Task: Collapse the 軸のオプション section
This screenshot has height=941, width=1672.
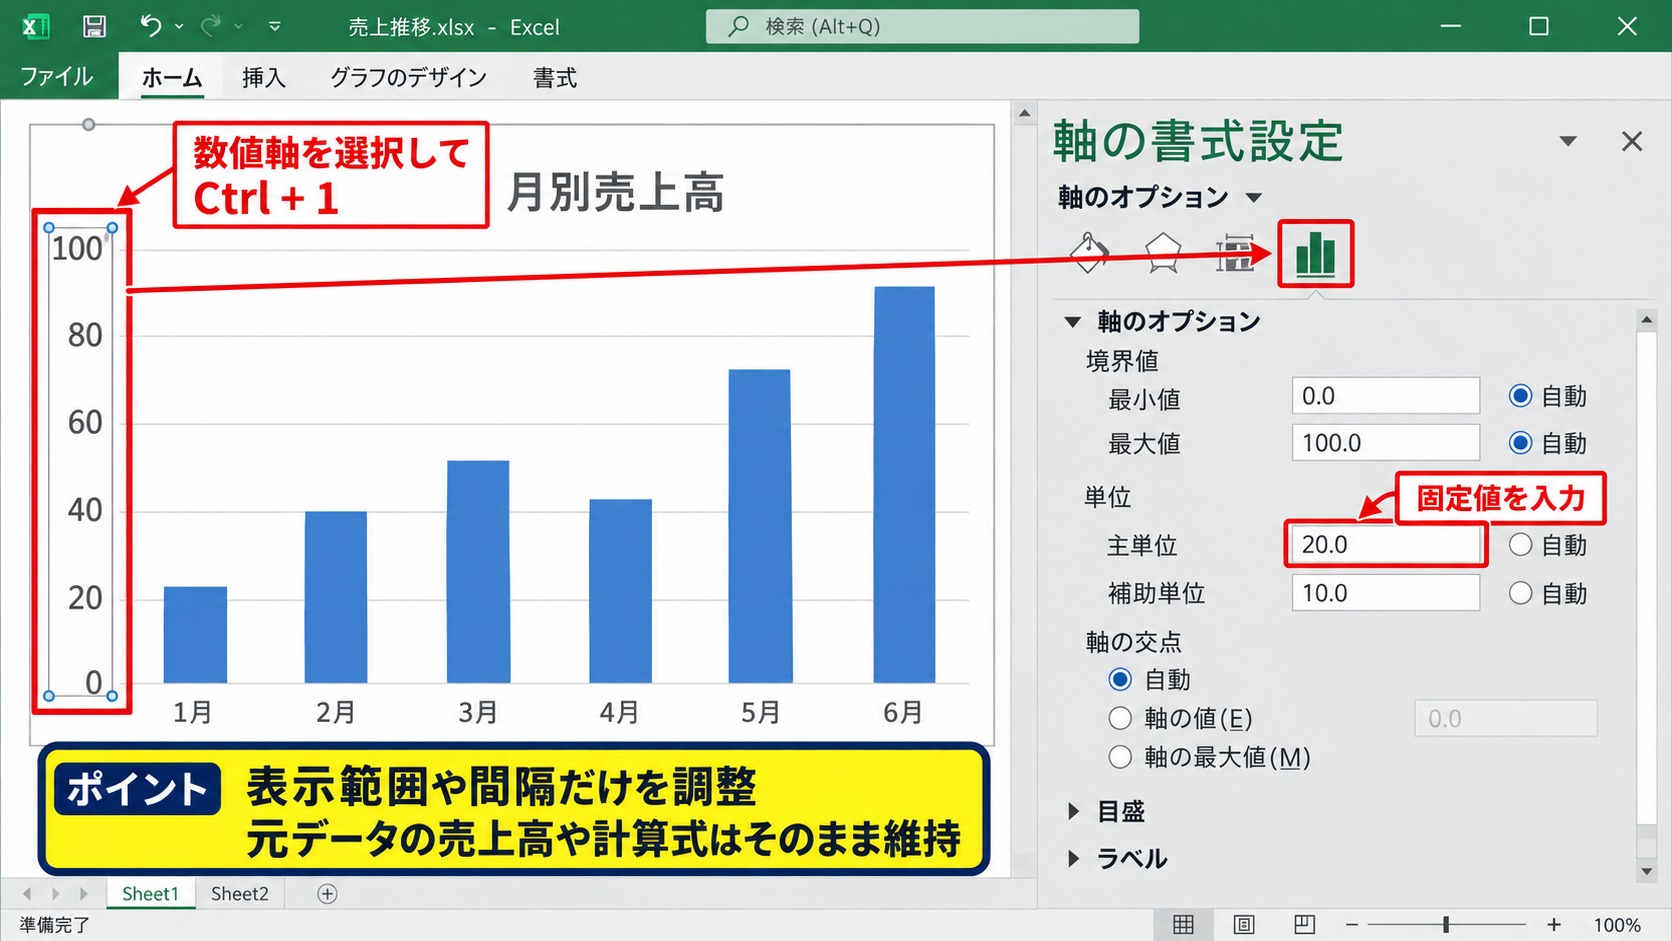Action: coord(1073,322)
